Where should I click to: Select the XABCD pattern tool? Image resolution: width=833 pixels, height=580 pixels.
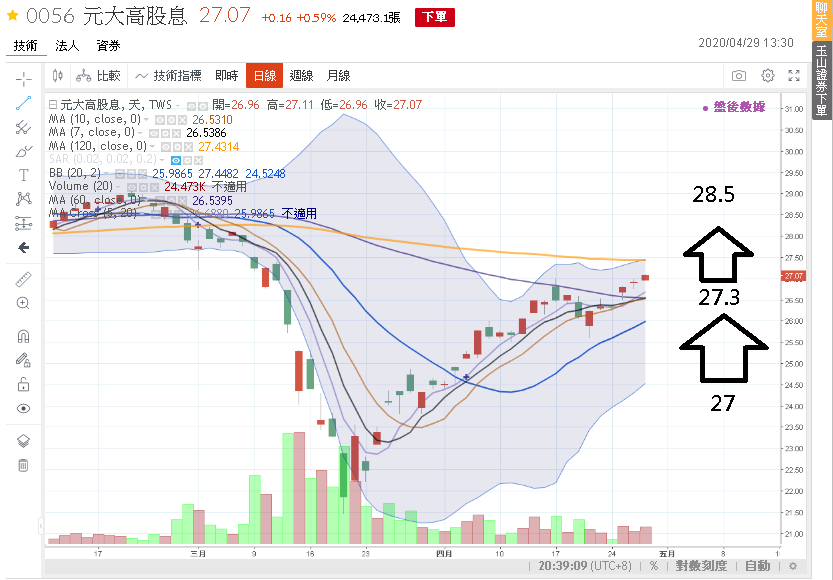pyautogui.click(x=23, y=199)
